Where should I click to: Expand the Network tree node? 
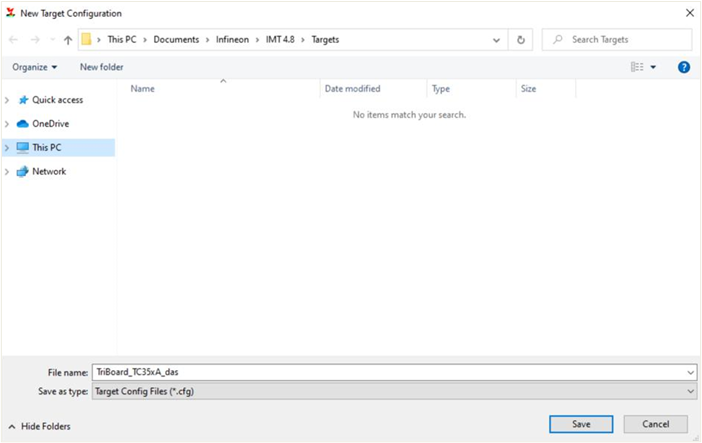pyautogui.click(x=8, y=171)
